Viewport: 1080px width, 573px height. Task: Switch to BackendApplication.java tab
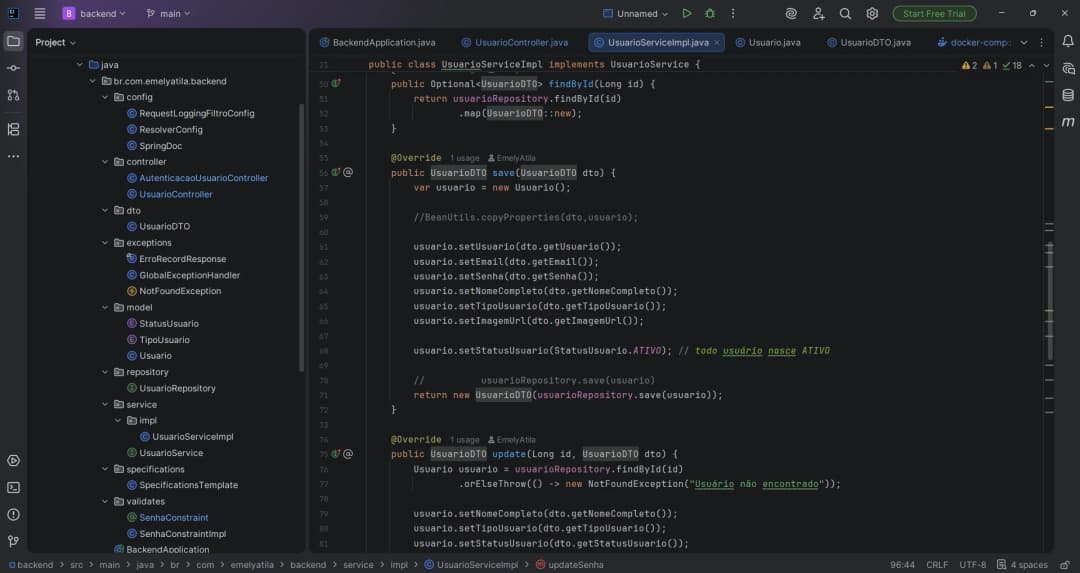click(x=377, y=42)
